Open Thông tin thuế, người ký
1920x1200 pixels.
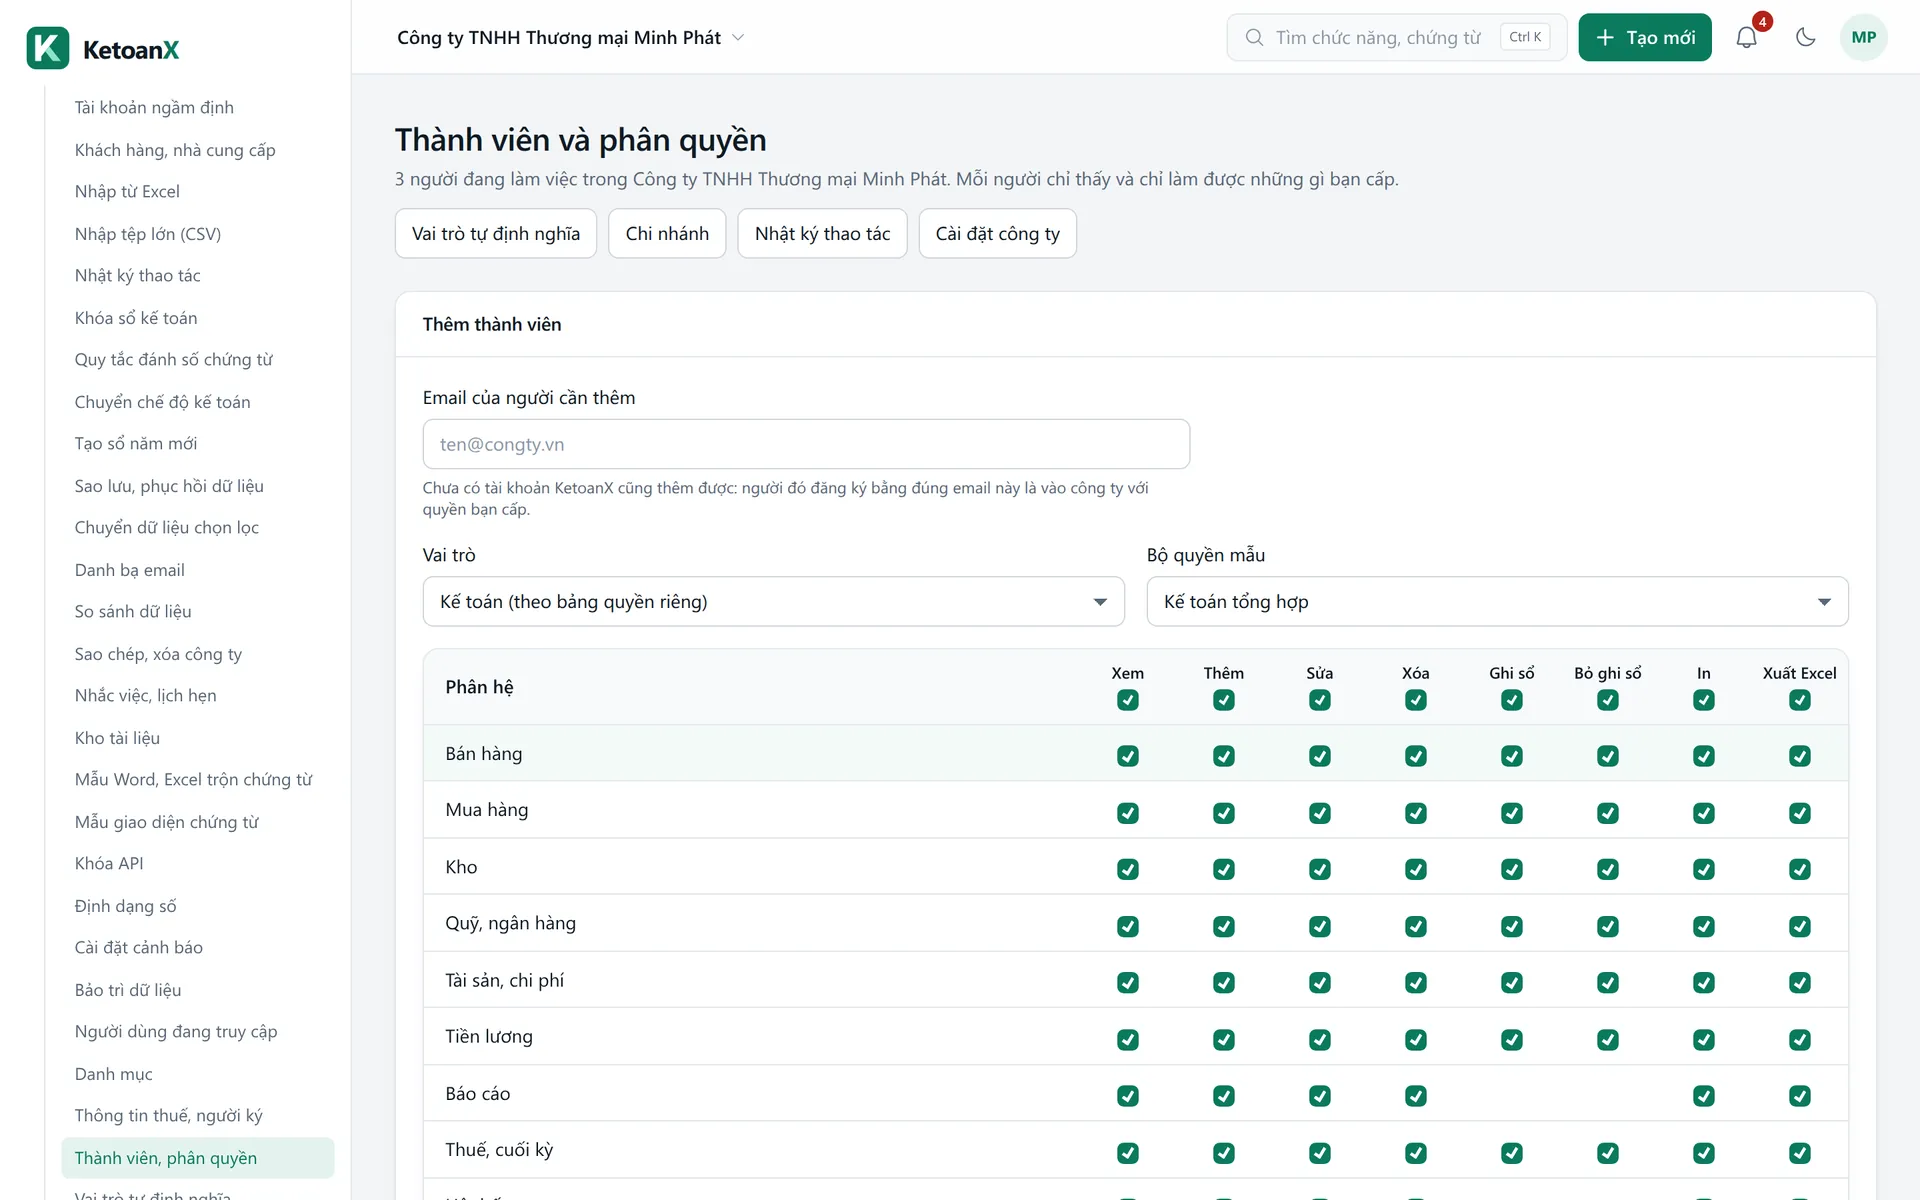click(x=169, y=1116)
